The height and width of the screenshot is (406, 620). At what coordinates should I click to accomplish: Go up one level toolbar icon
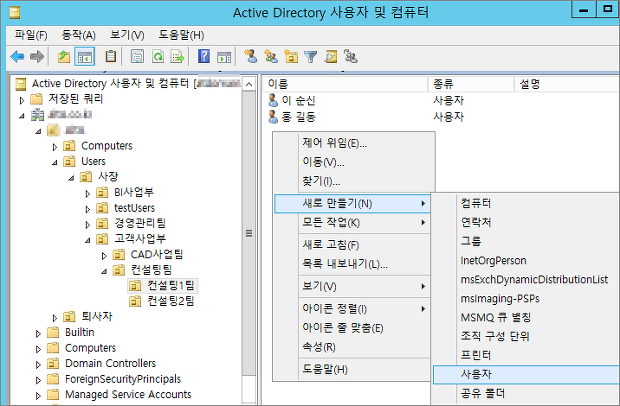pos(64,57)
